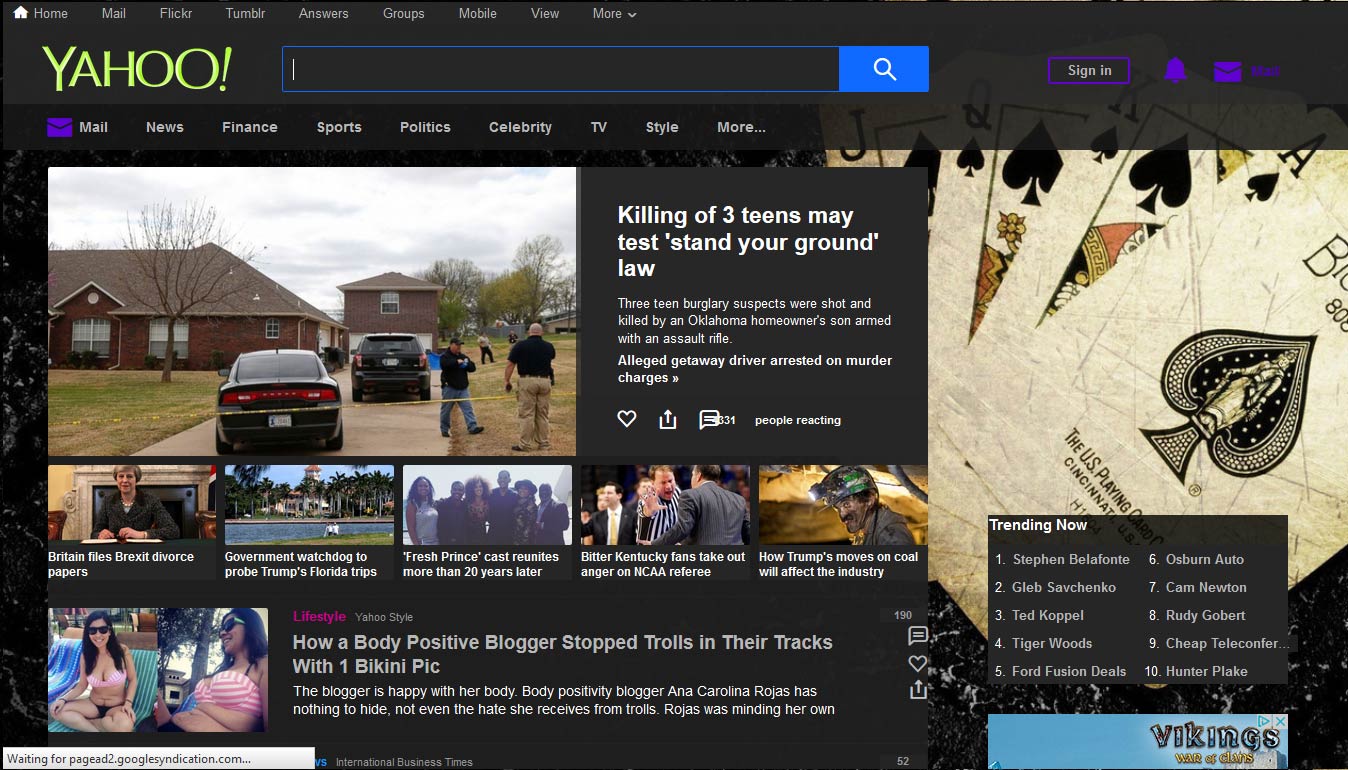Image resolution: width=1348 pixels, height=770 pixels.
Task: Share the featured story about 3 teens
Action: [668, 420]
